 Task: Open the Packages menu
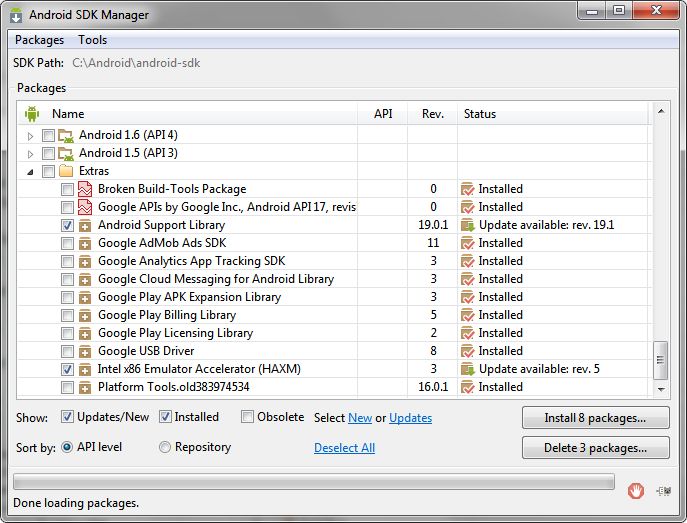(x=39, y=40)
